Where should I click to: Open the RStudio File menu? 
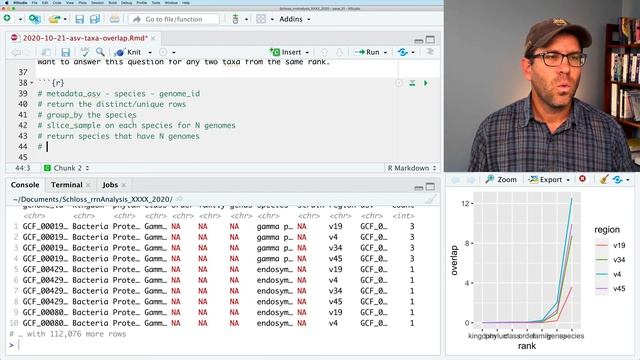coord(35,2)
